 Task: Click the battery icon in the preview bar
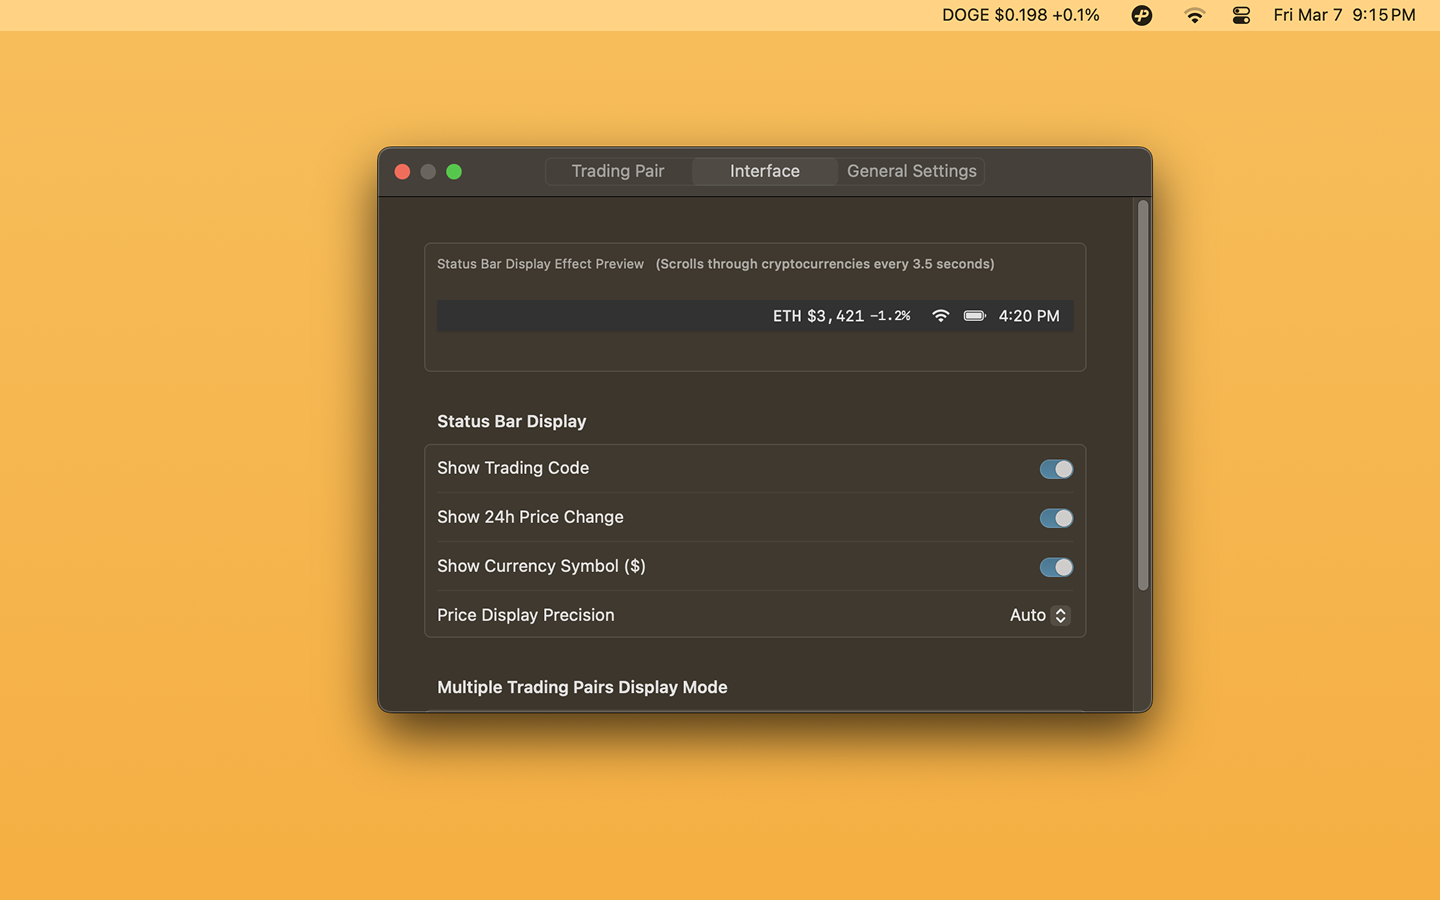click(974, 316)
